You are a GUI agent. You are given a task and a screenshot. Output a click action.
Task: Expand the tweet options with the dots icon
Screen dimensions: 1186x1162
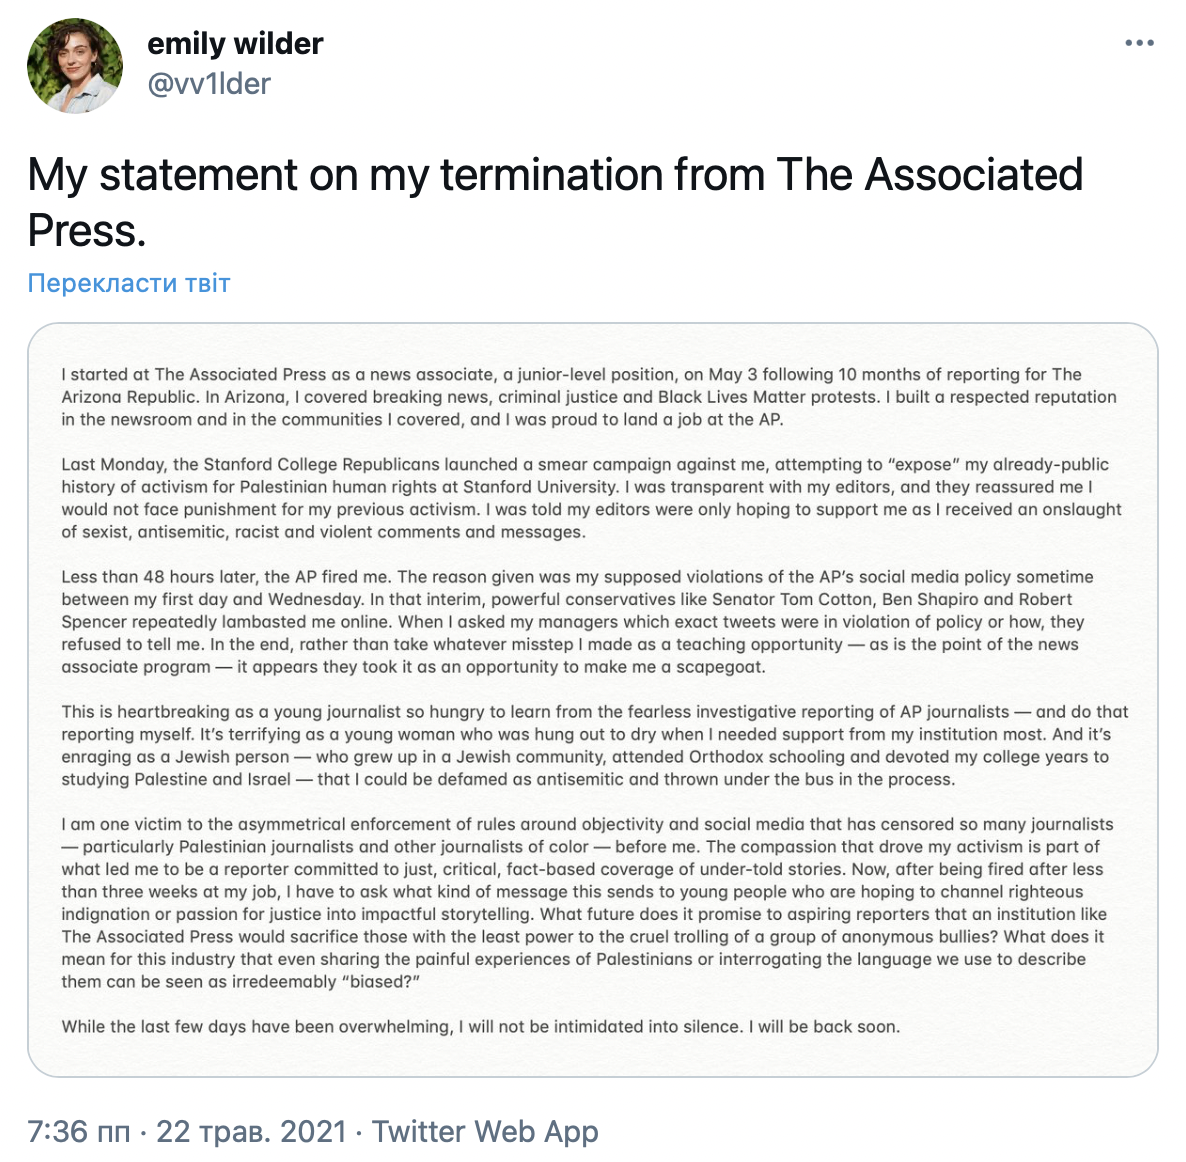pyautogui.click(x=1139, y=42)
